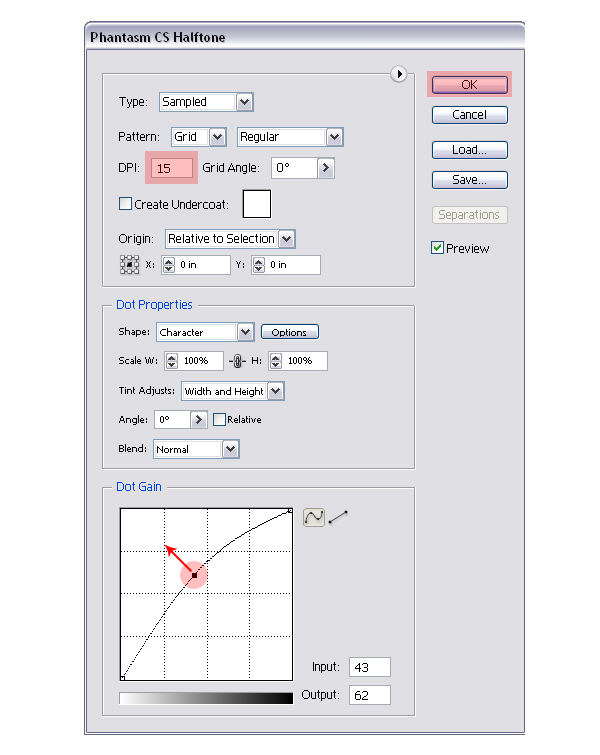Click the dot Angle arrow button

click(x=198, y=420)
